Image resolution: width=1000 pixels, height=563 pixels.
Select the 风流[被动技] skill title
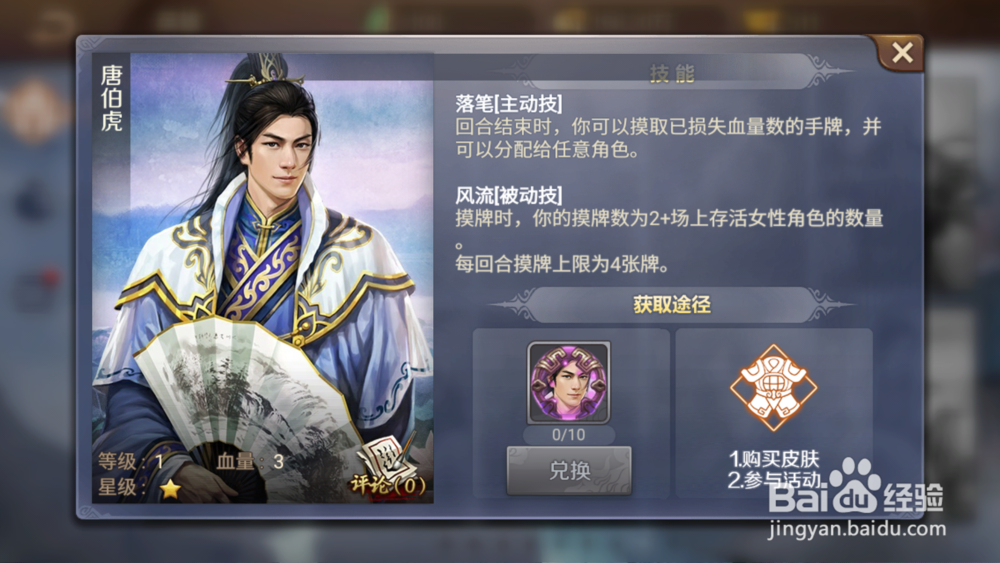508,195
